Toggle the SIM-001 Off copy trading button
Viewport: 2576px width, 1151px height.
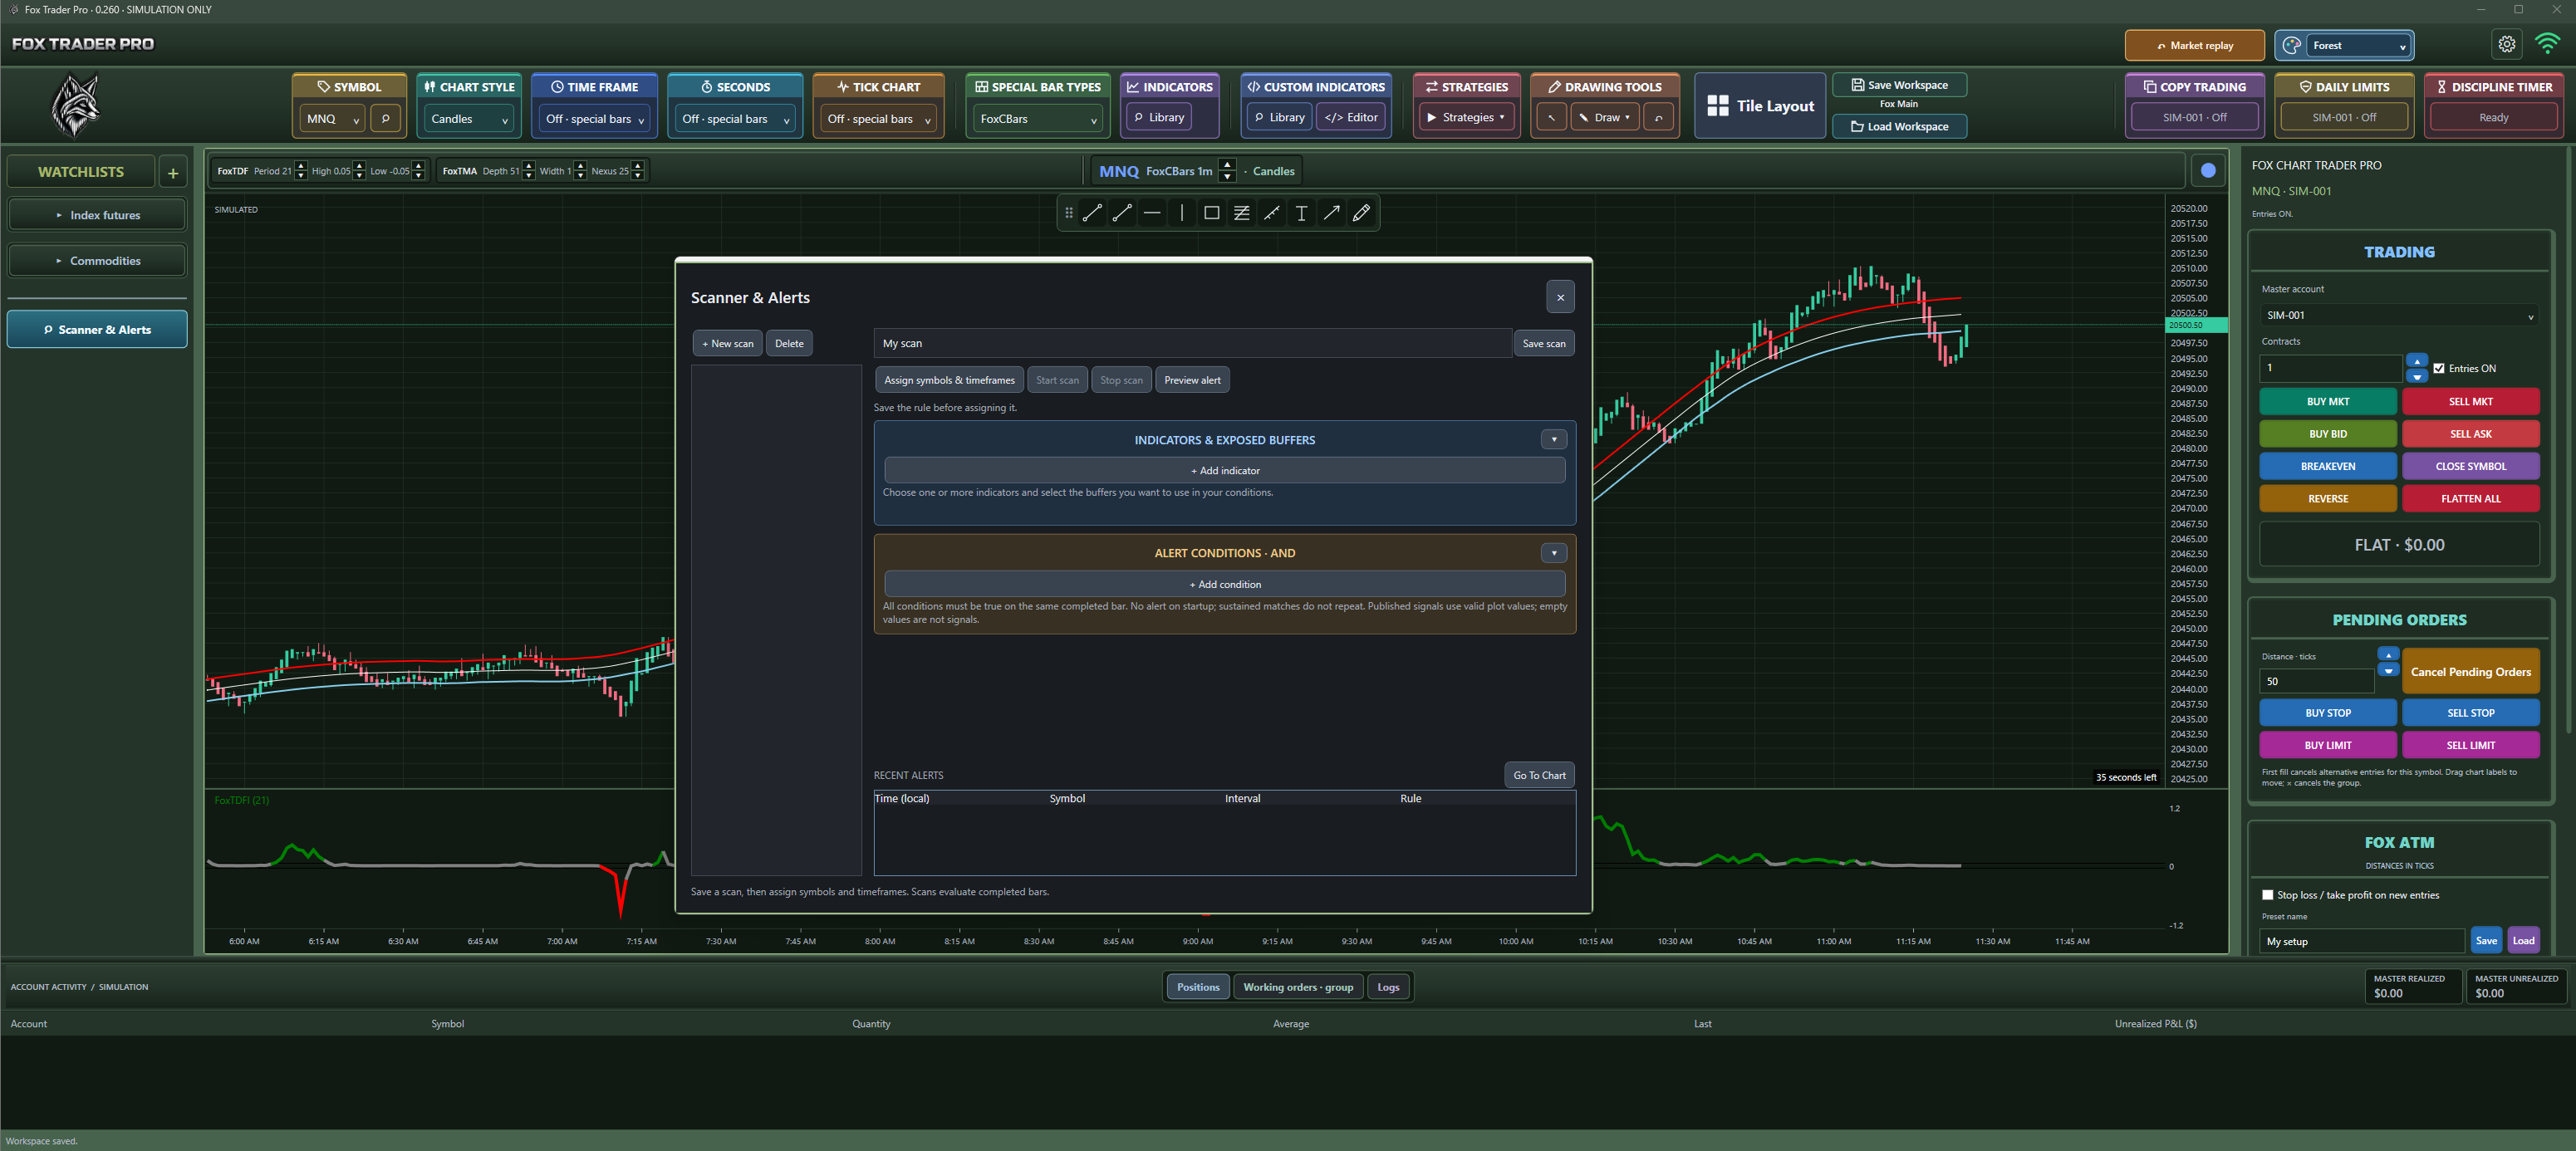(2194, 117)
